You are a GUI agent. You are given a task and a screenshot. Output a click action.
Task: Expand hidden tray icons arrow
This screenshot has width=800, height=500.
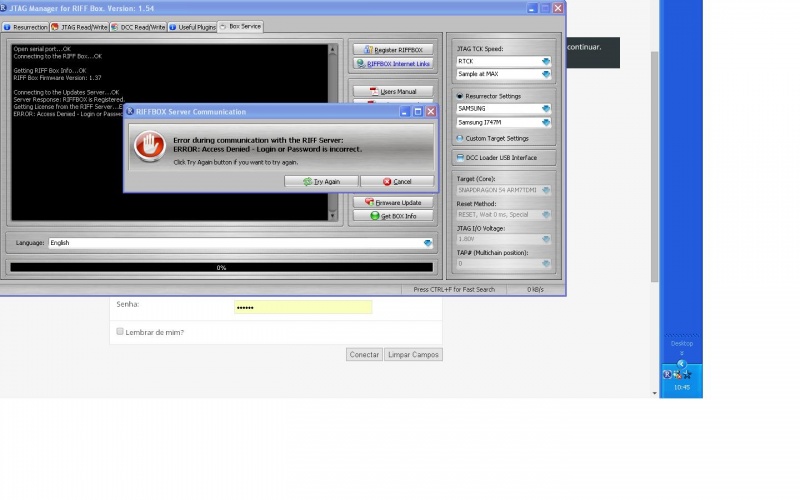tap(682, 364)
